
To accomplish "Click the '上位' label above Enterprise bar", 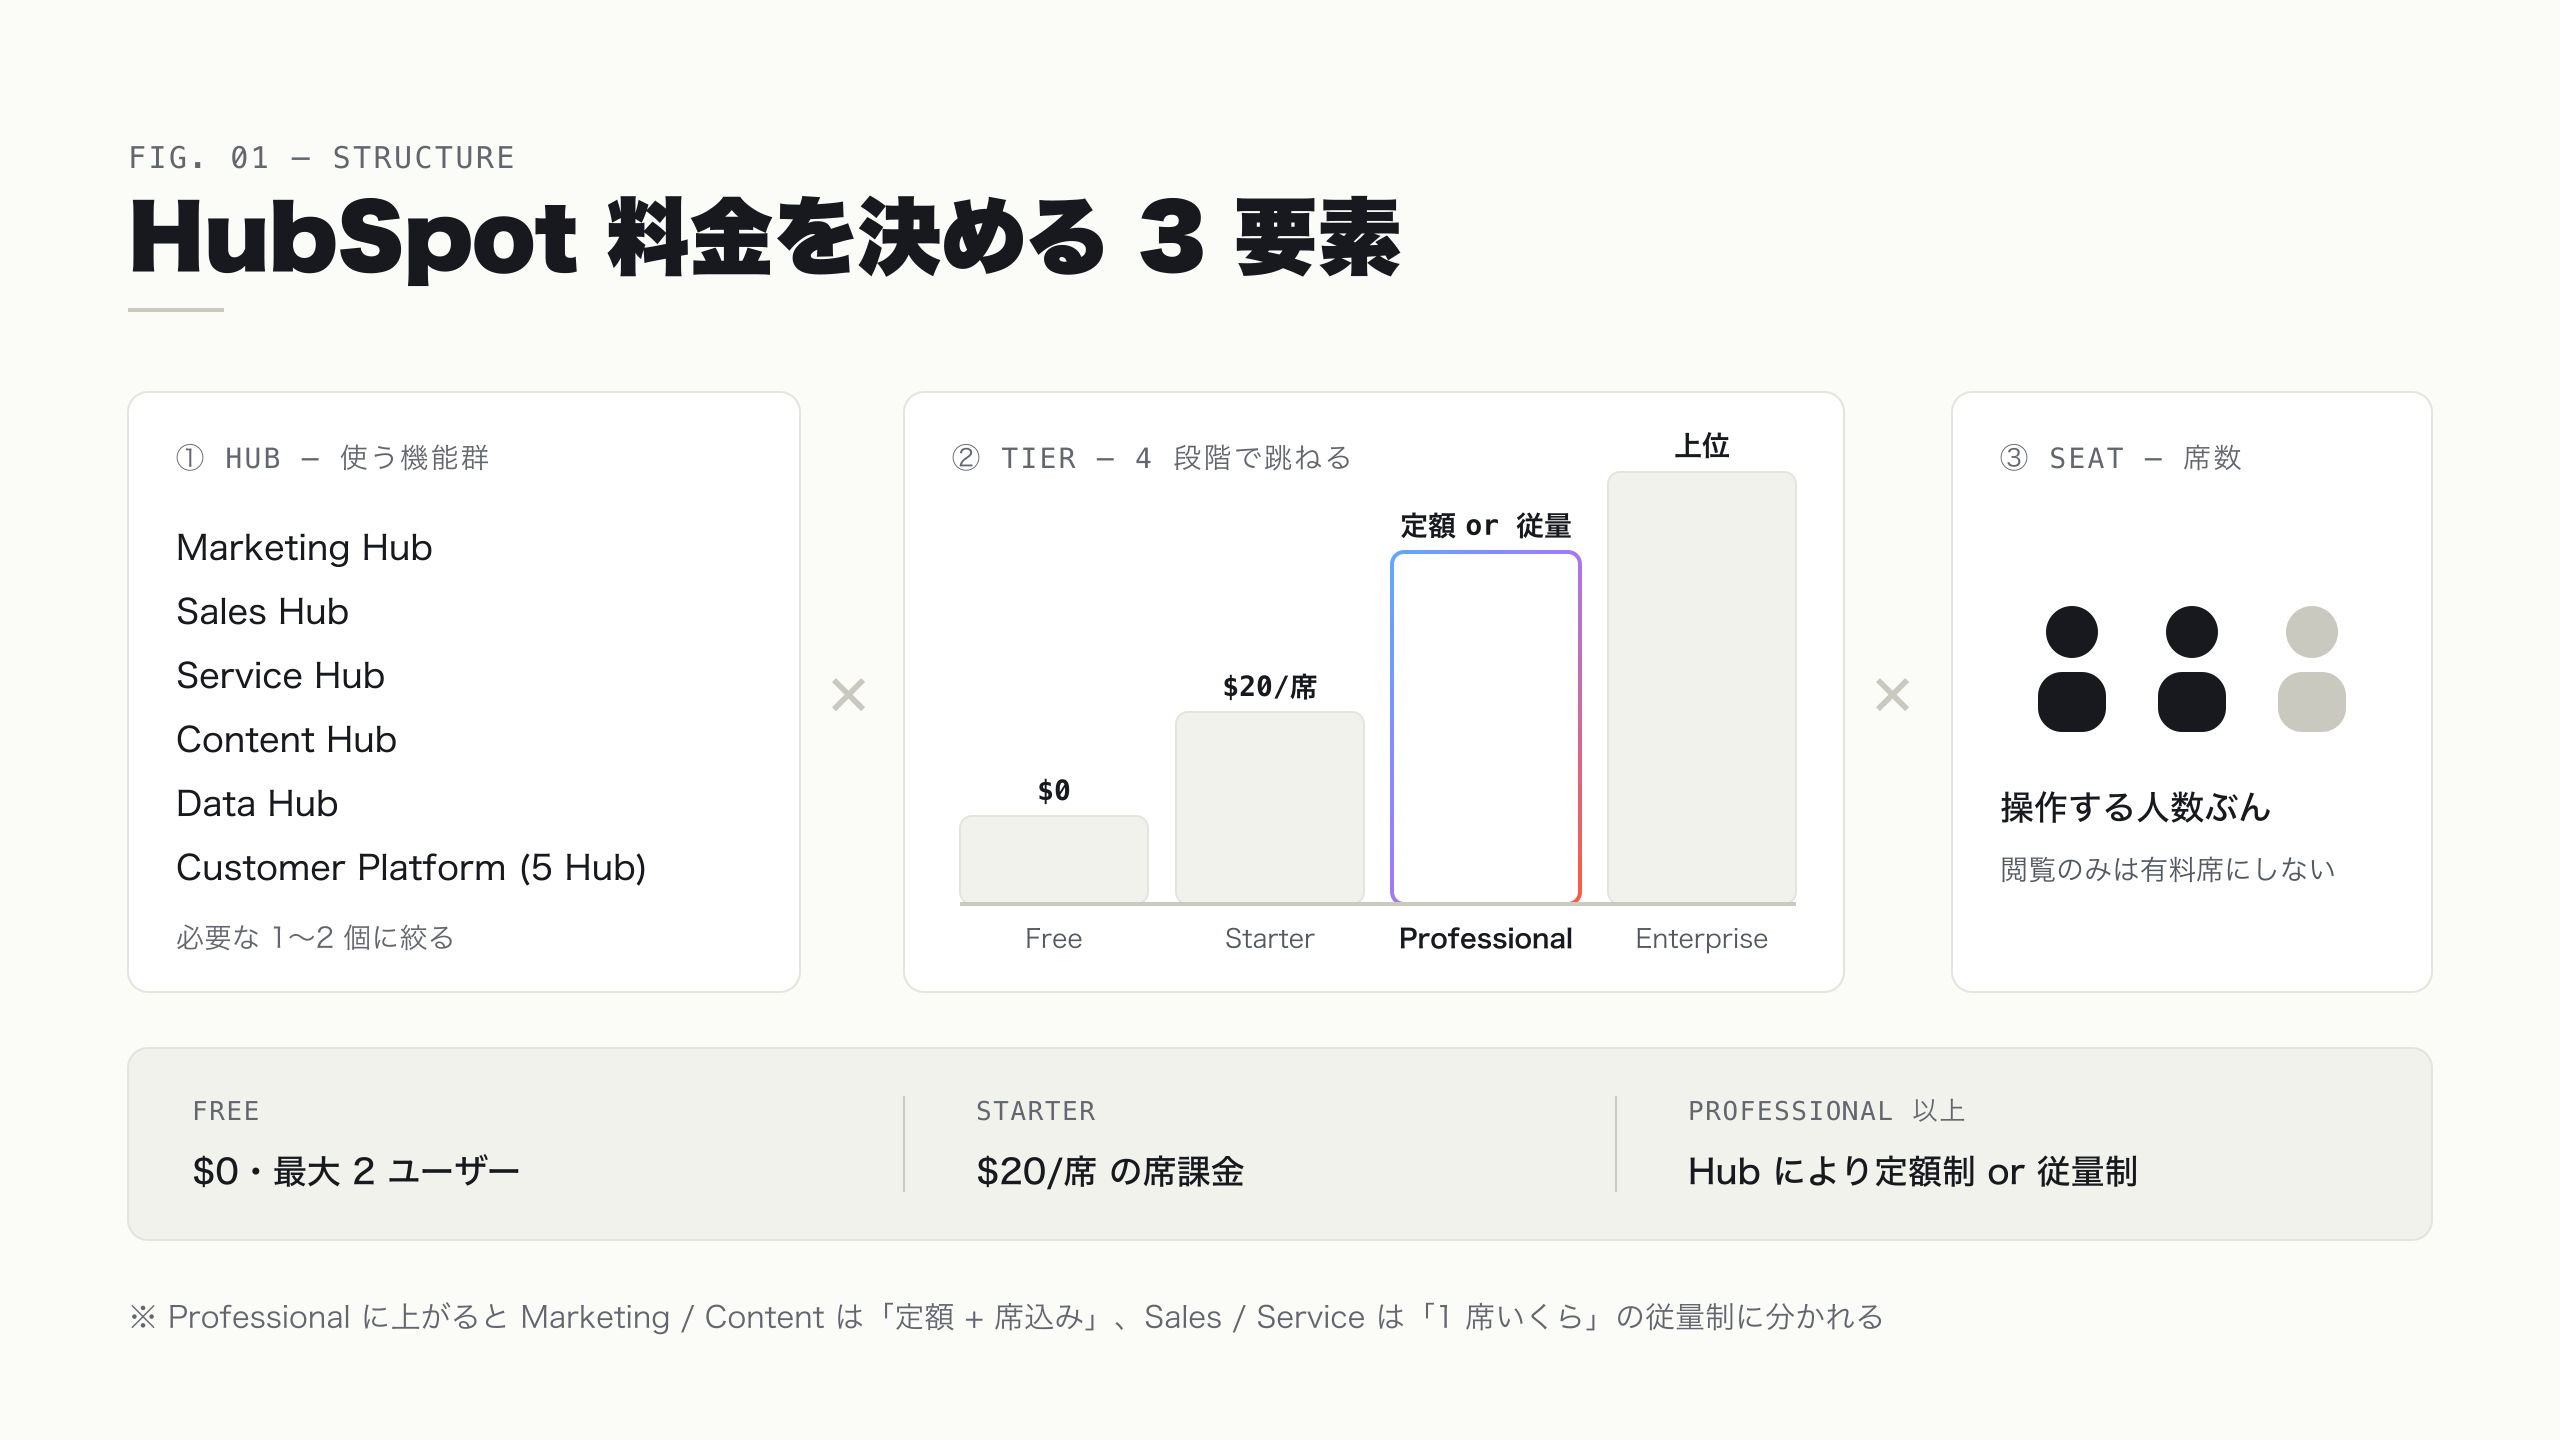I will point(1701,446).
